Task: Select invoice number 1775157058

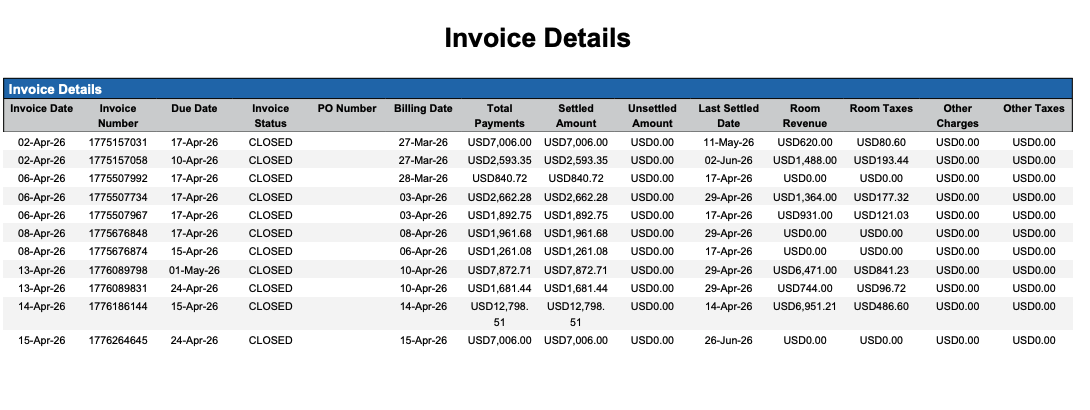Action: click(118, 161)
